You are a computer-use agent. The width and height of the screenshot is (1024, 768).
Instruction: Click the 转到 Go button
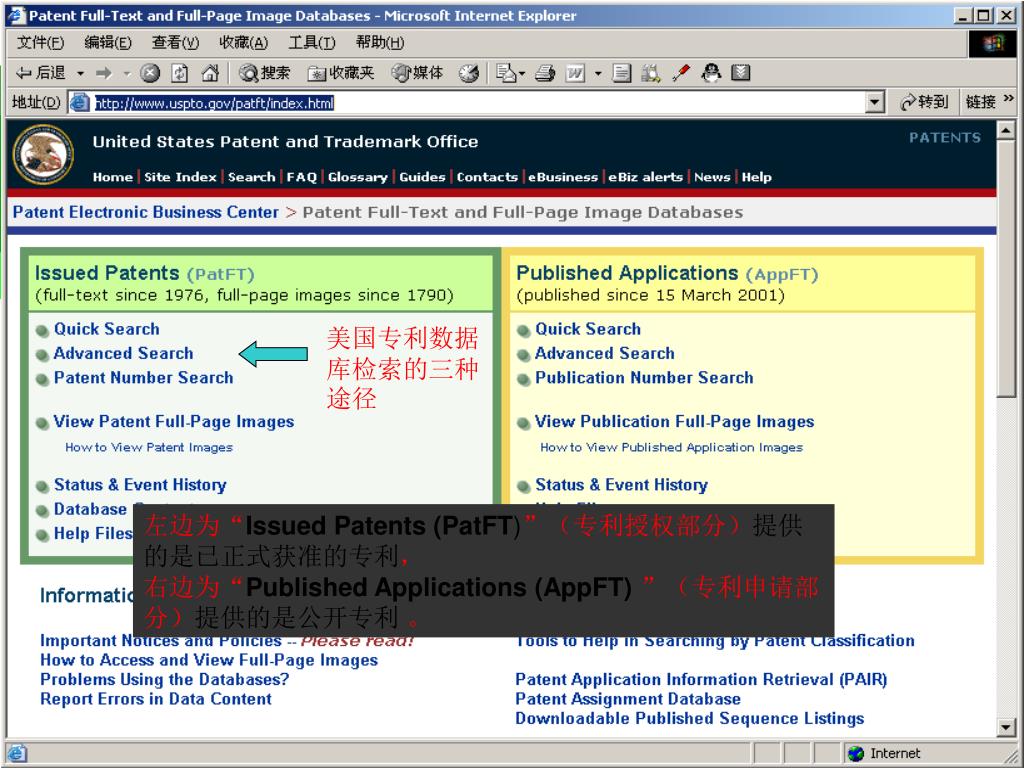(x=923, y=102)
